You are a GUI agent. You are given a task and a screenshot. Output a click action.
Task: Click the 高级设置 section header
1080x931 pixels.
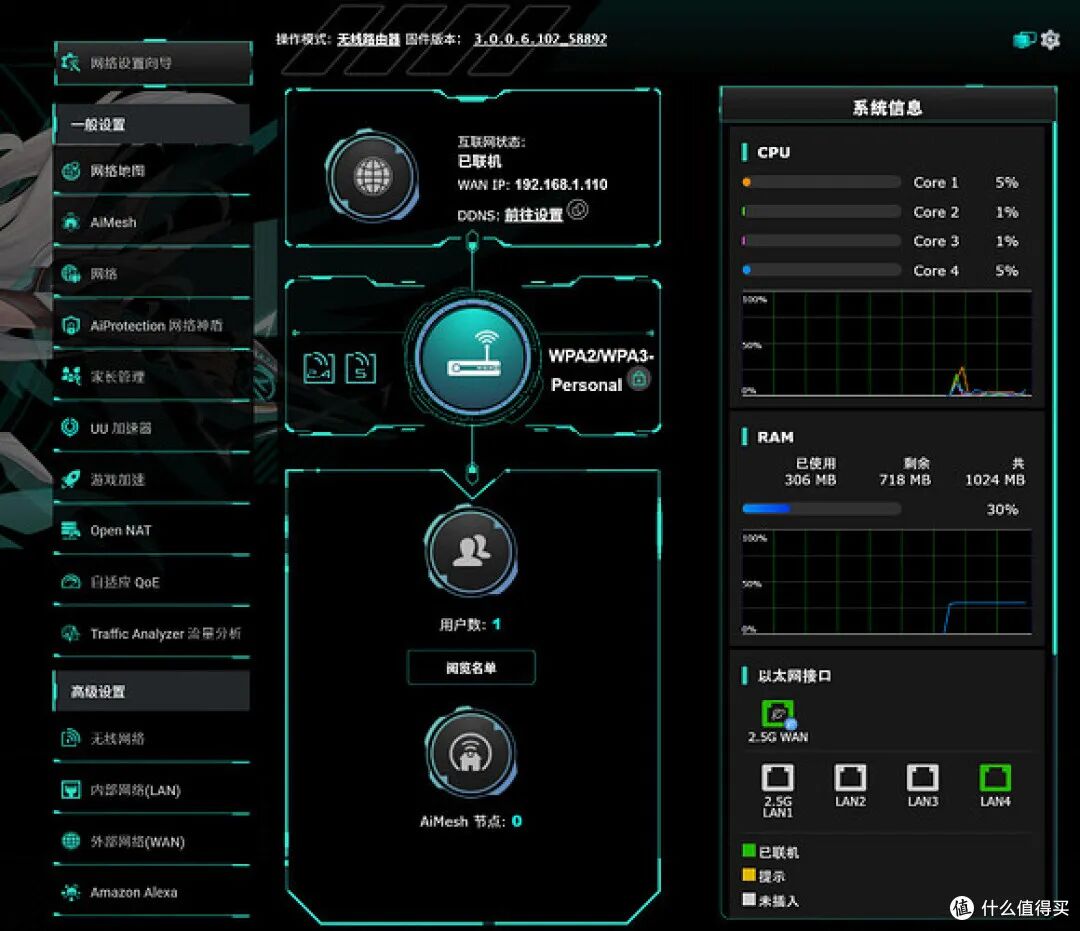point(152,691)
